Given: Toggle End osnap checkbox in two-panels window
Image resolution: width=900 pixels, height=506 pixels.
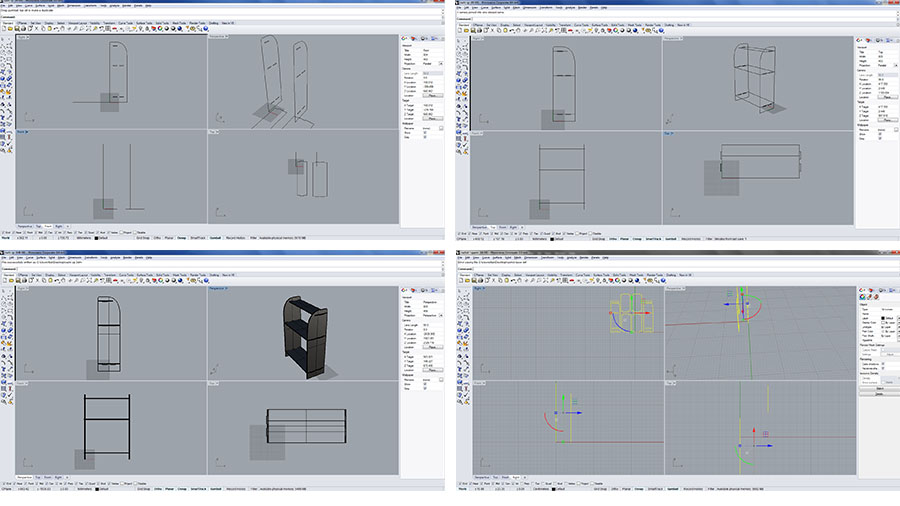Looking at the screenshot, I should click(x=3, y=232).
